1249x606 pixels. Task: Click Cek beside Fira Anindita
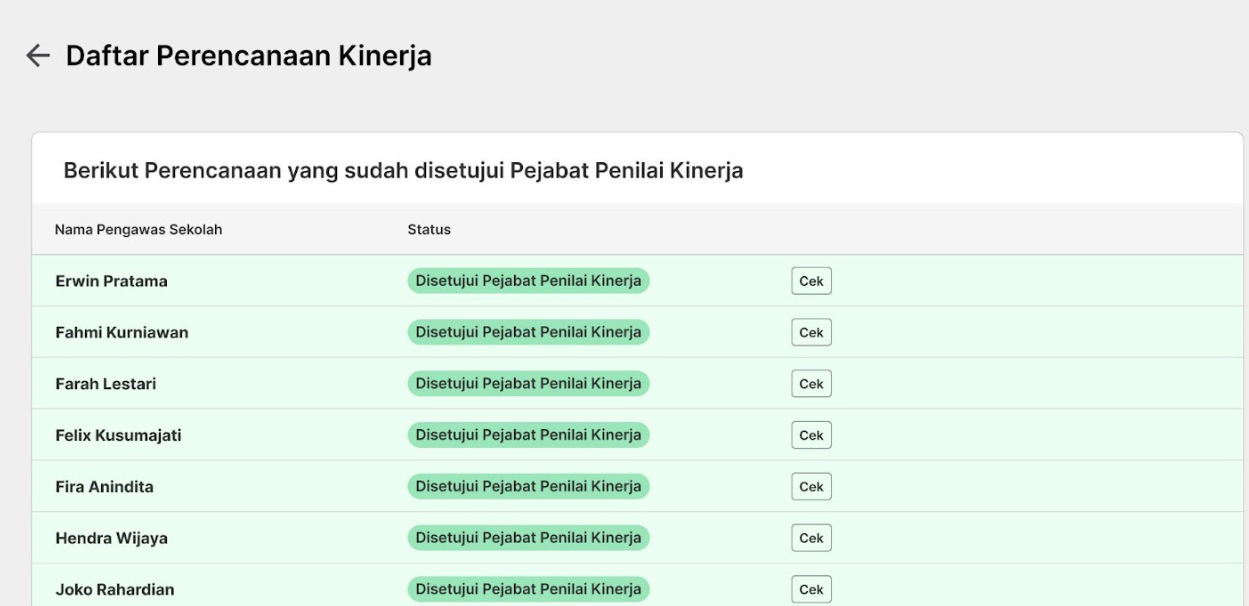pyautogui.click(x=811, y=487)
